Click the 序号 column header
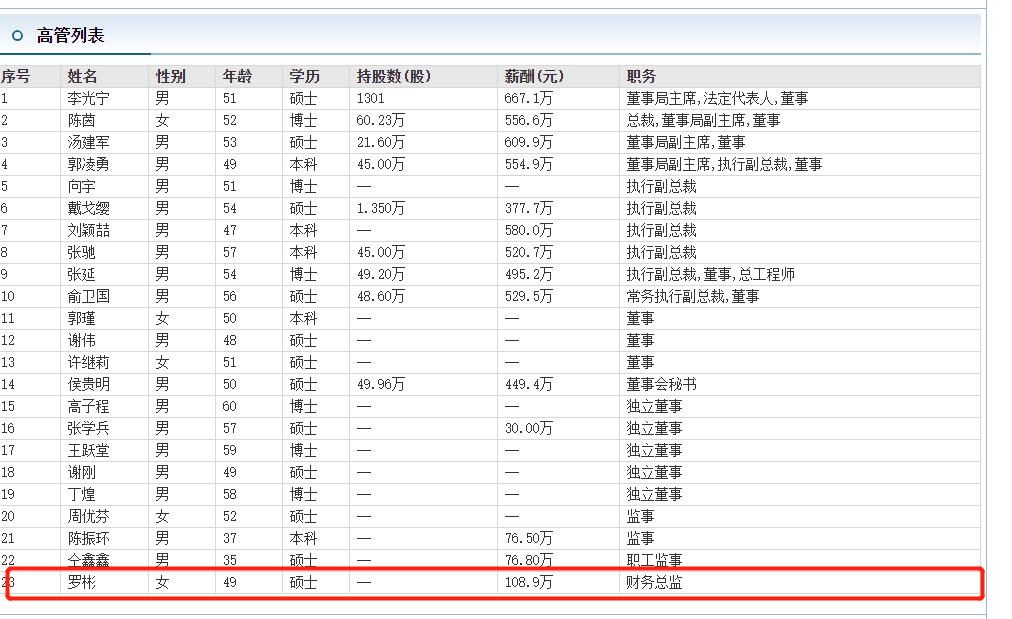This screenshot has height=619, width=1012. coord(16,76)
